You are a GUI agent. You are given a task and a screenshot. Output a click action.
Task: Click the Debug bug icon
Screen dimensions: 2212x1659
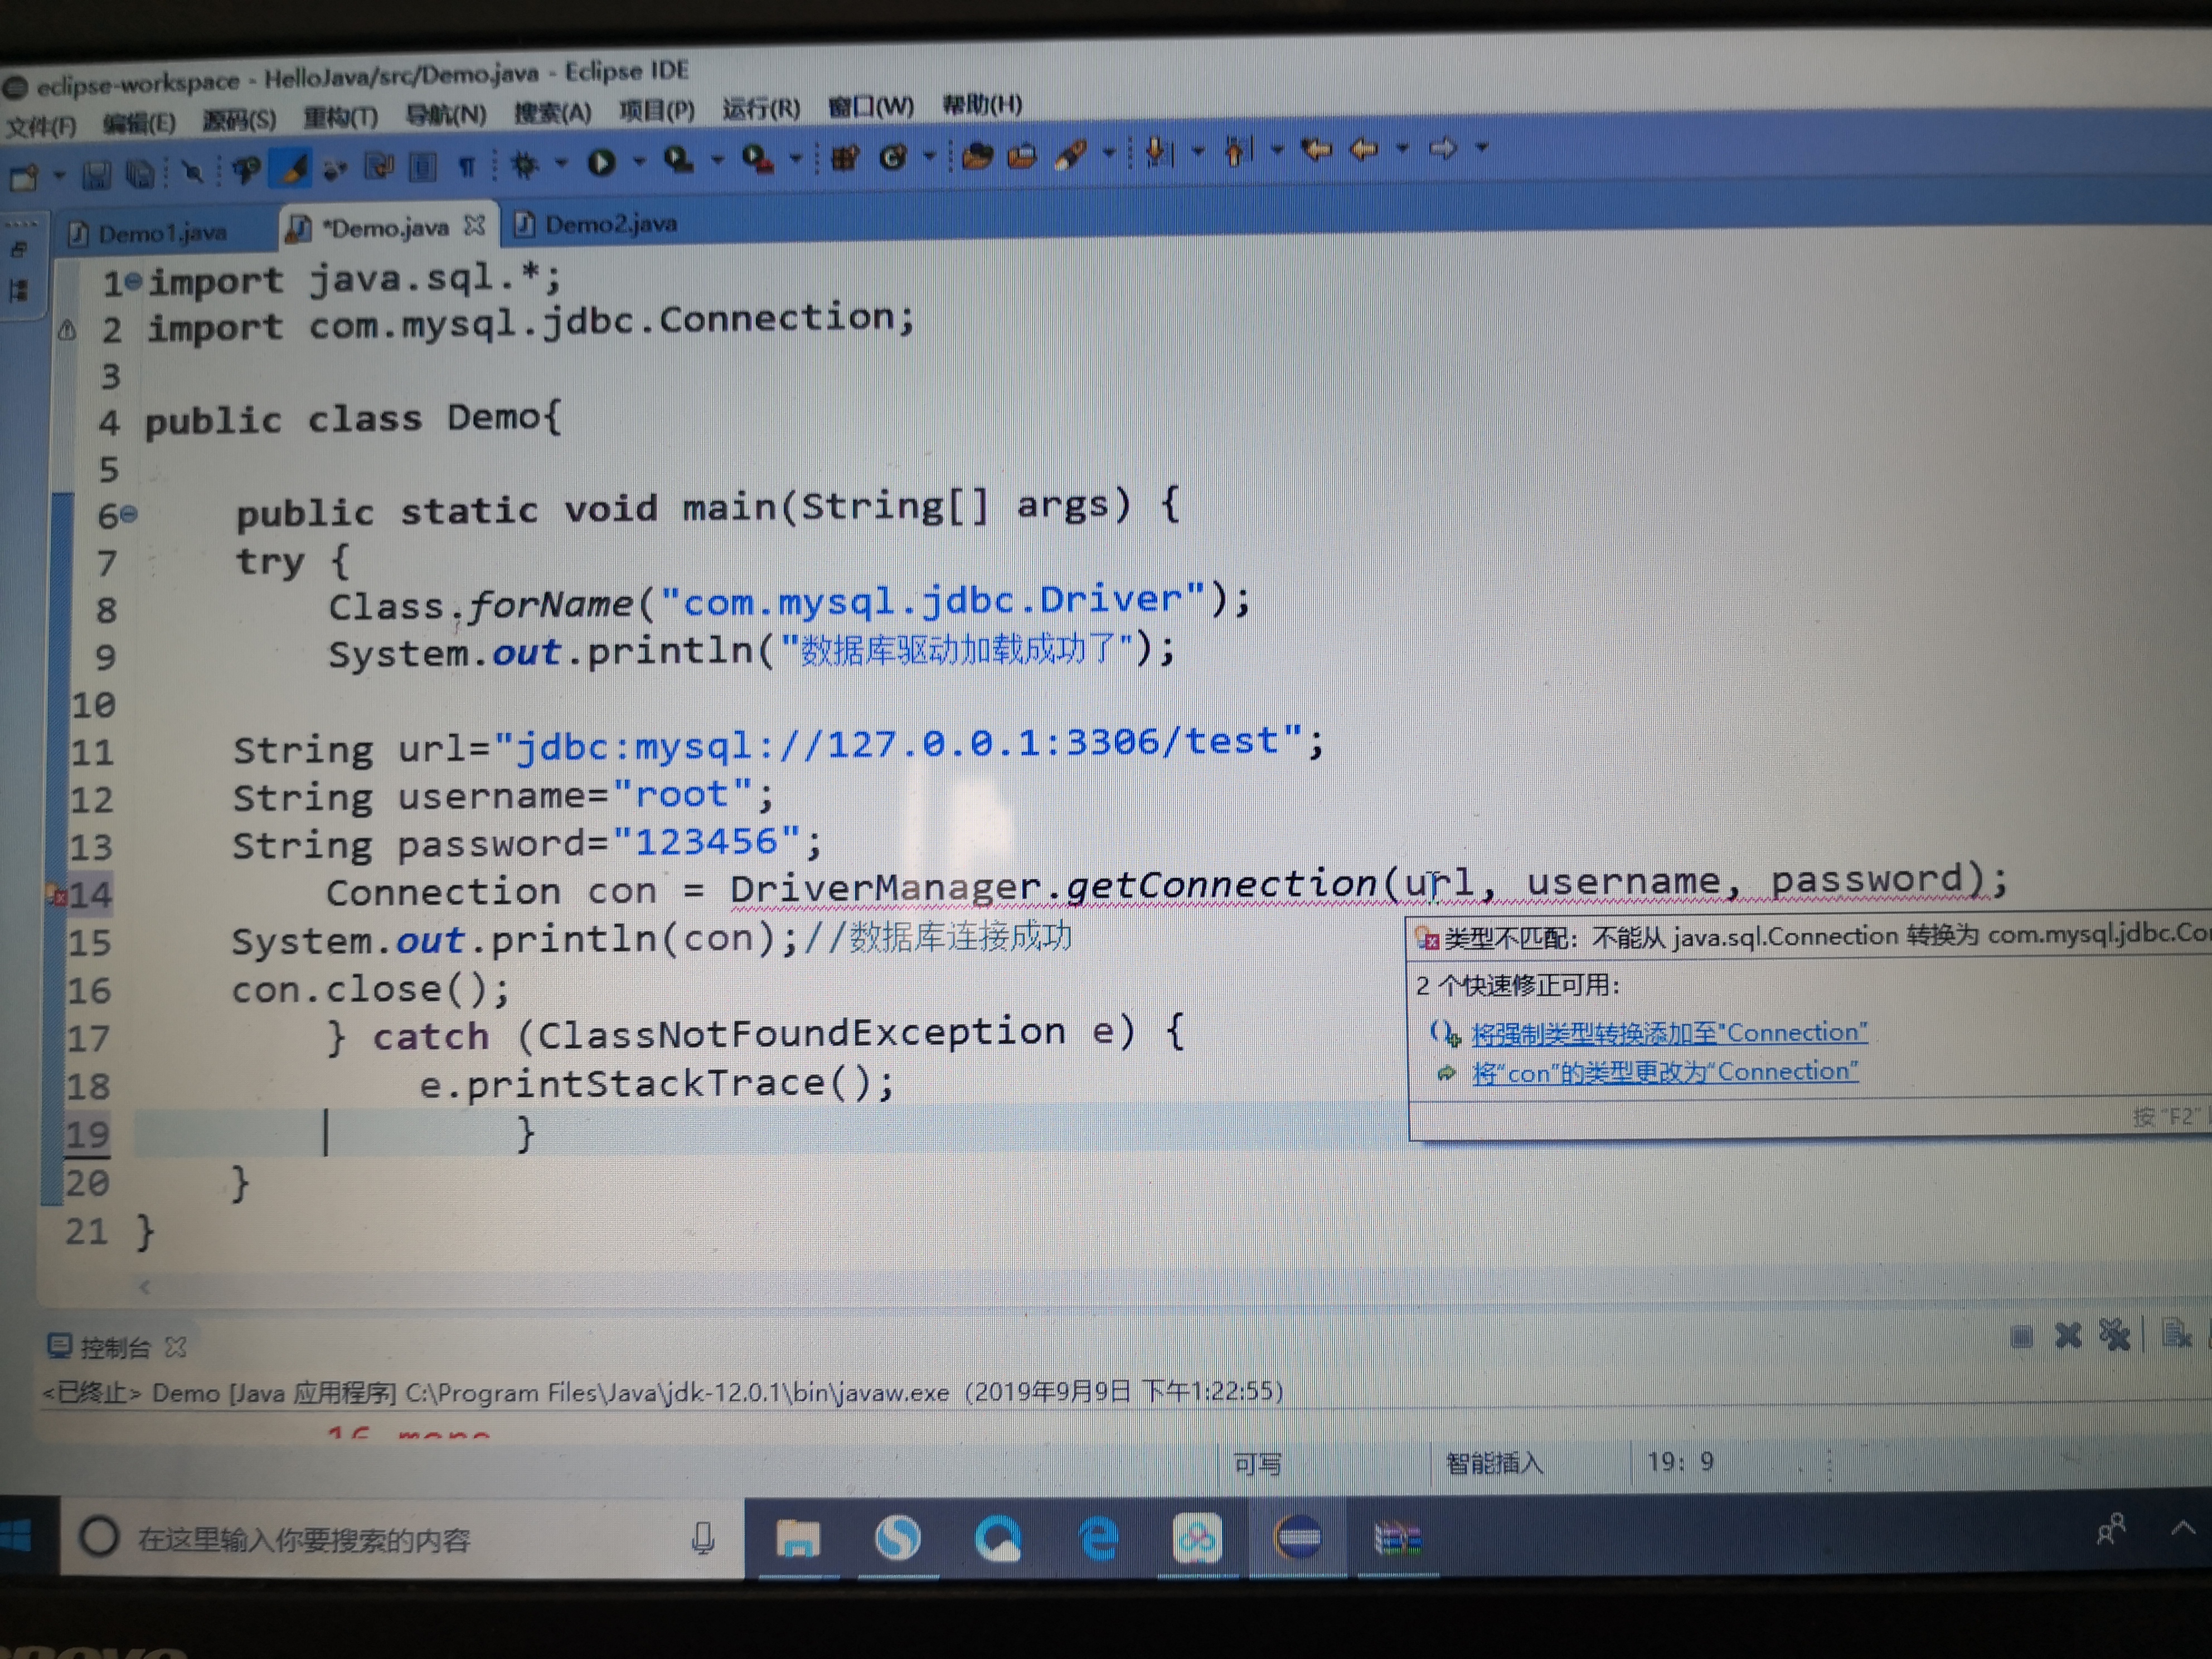(x=524, y=164)
